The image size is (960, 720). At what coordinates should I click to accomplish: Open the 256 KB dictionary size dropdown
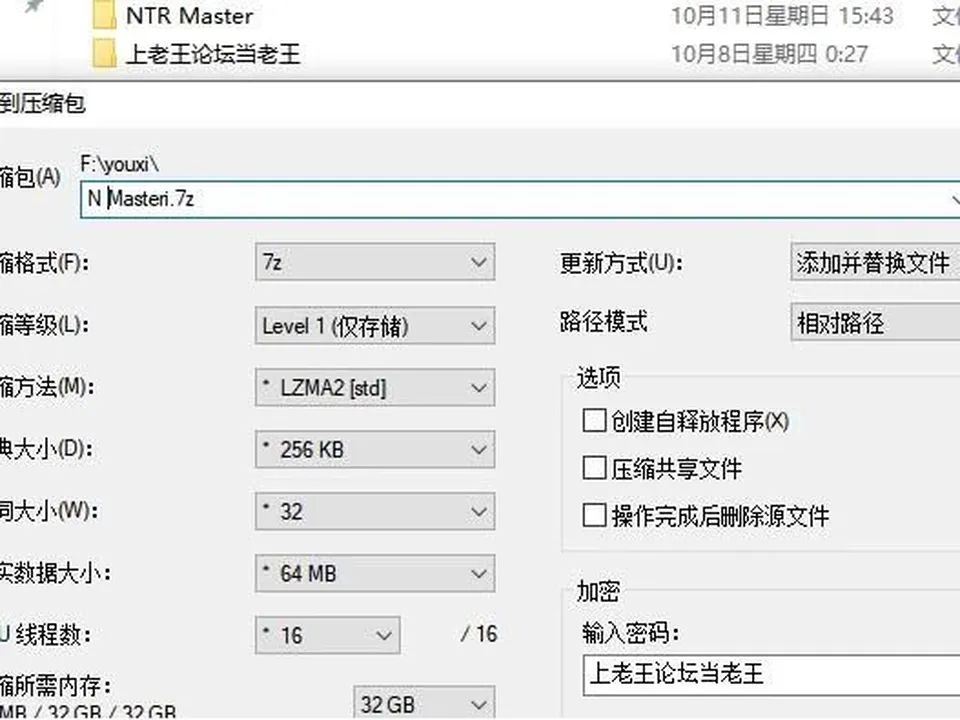coord(375,449)
